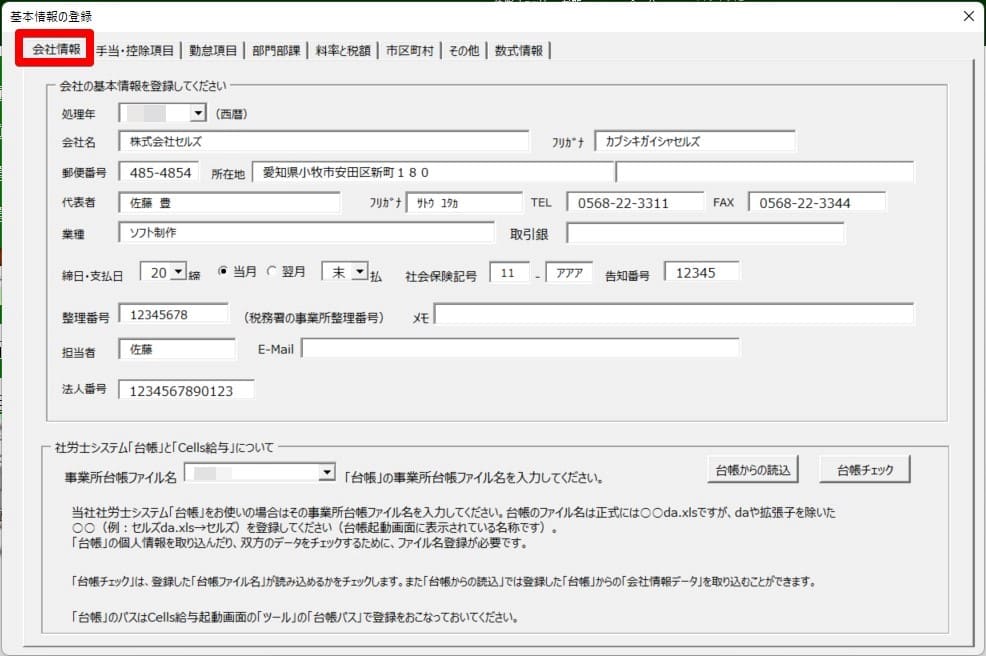Go to the 料率と税額 tab
Viewport: 986px width, 656px height.
[x=343, y=51]
